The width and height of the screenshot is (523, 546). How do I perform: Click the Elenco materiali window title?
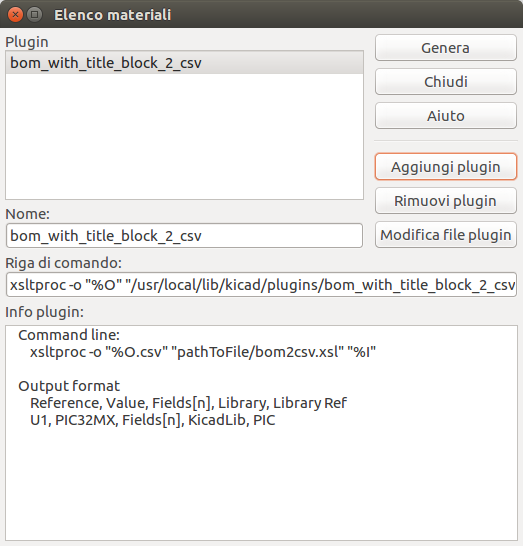112,15
